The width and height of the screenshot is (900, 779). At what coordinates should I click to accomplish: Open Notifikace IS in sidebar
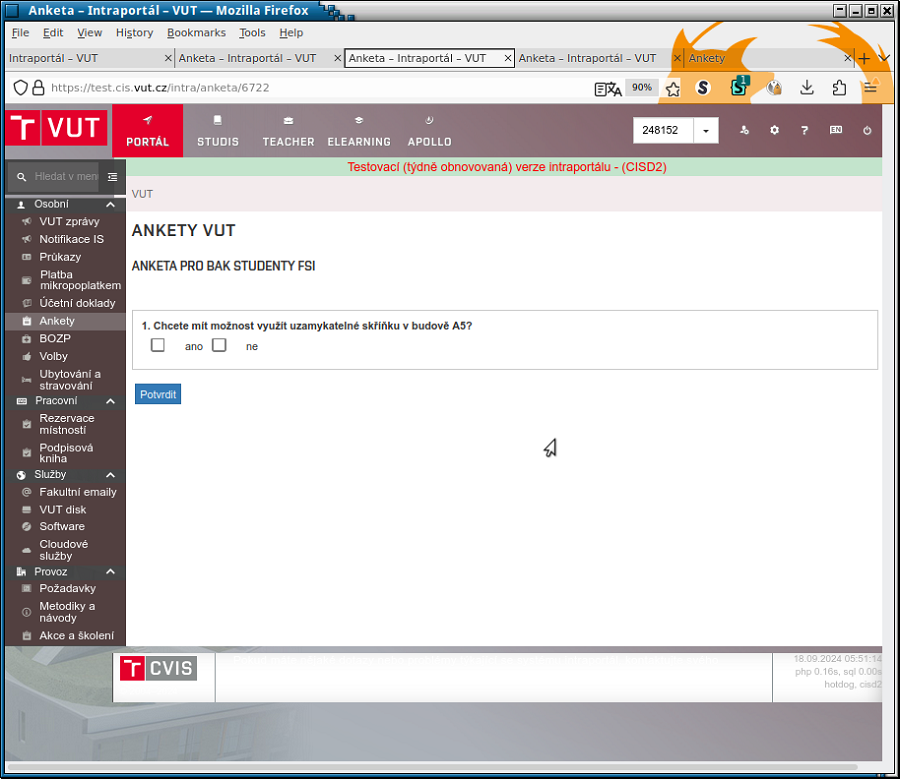click(71, 239)
